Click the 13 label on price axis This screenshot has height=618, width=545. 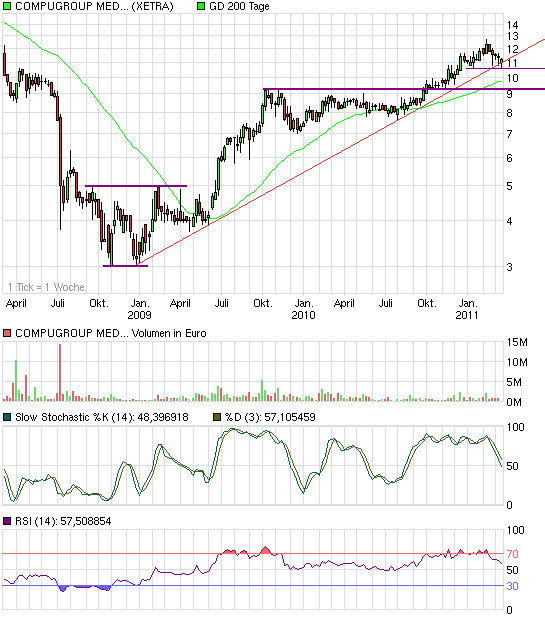pyautogui.click(x=512, y=37)
